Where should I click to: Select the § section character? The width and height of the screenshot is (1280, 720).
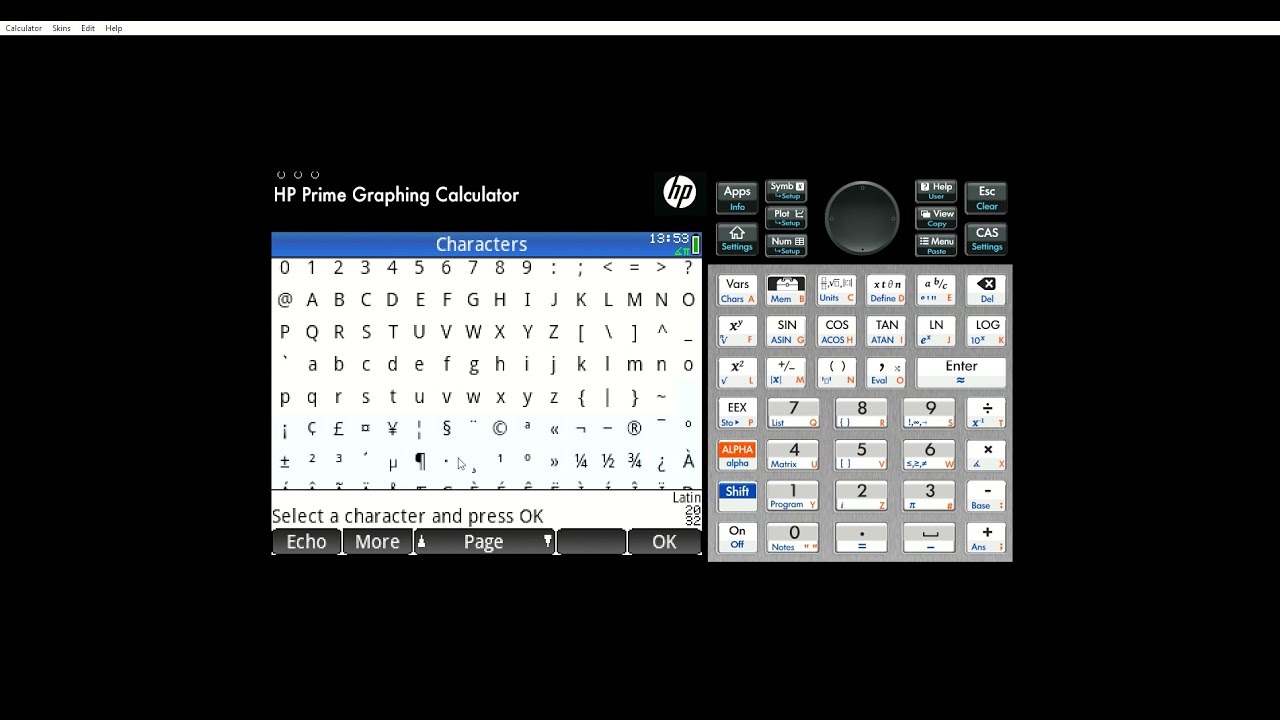click(446, 428)
